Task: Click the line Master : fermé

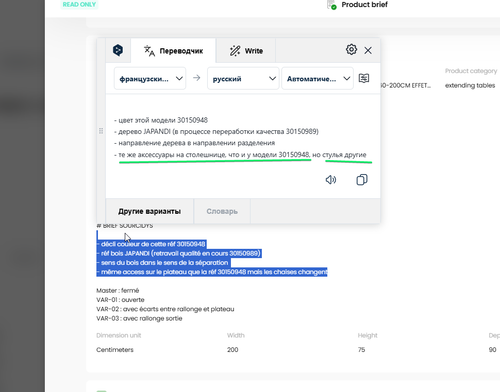Action: click(x=118, y=290)
